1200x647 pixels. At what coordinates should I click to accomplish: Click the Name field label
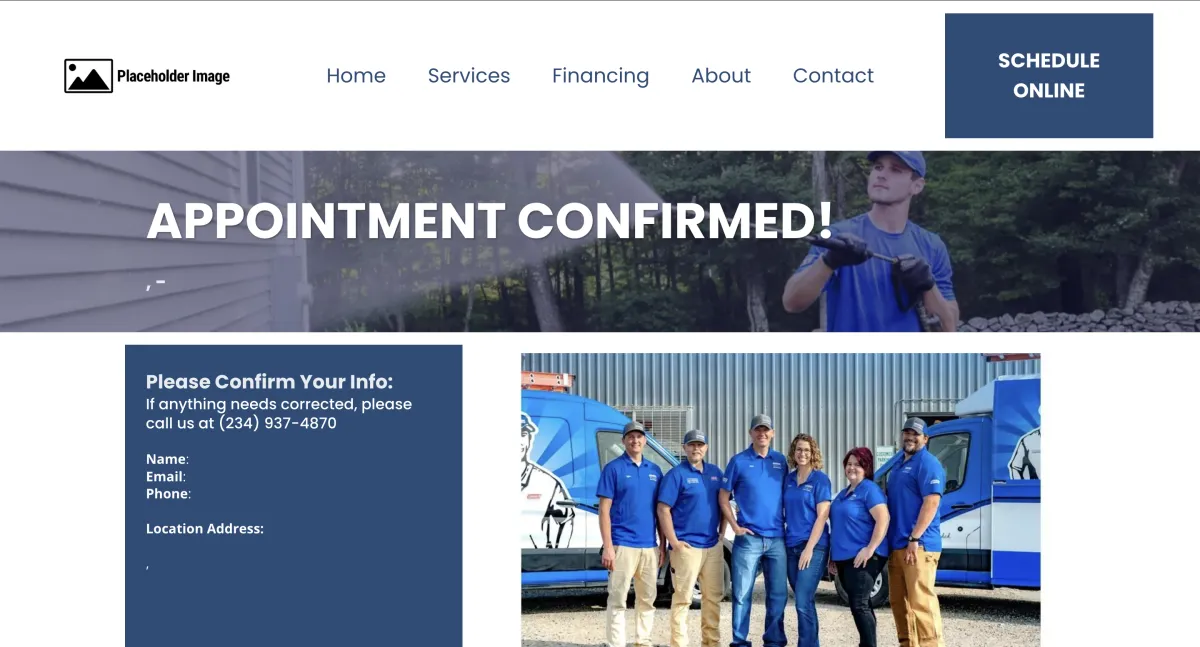click(167, 459)
